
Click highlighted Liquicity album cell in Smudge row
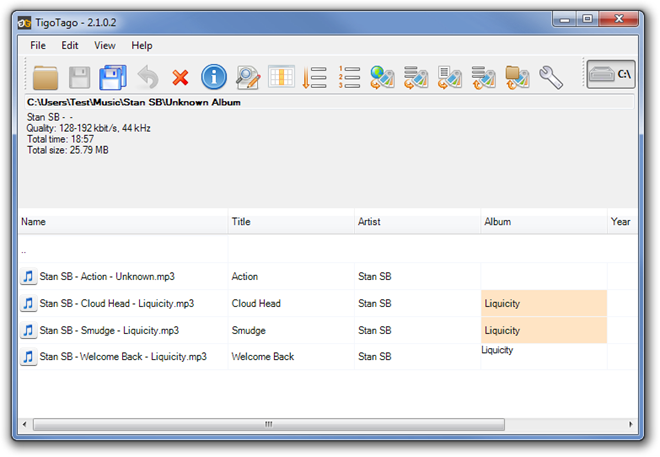point(544,330)
